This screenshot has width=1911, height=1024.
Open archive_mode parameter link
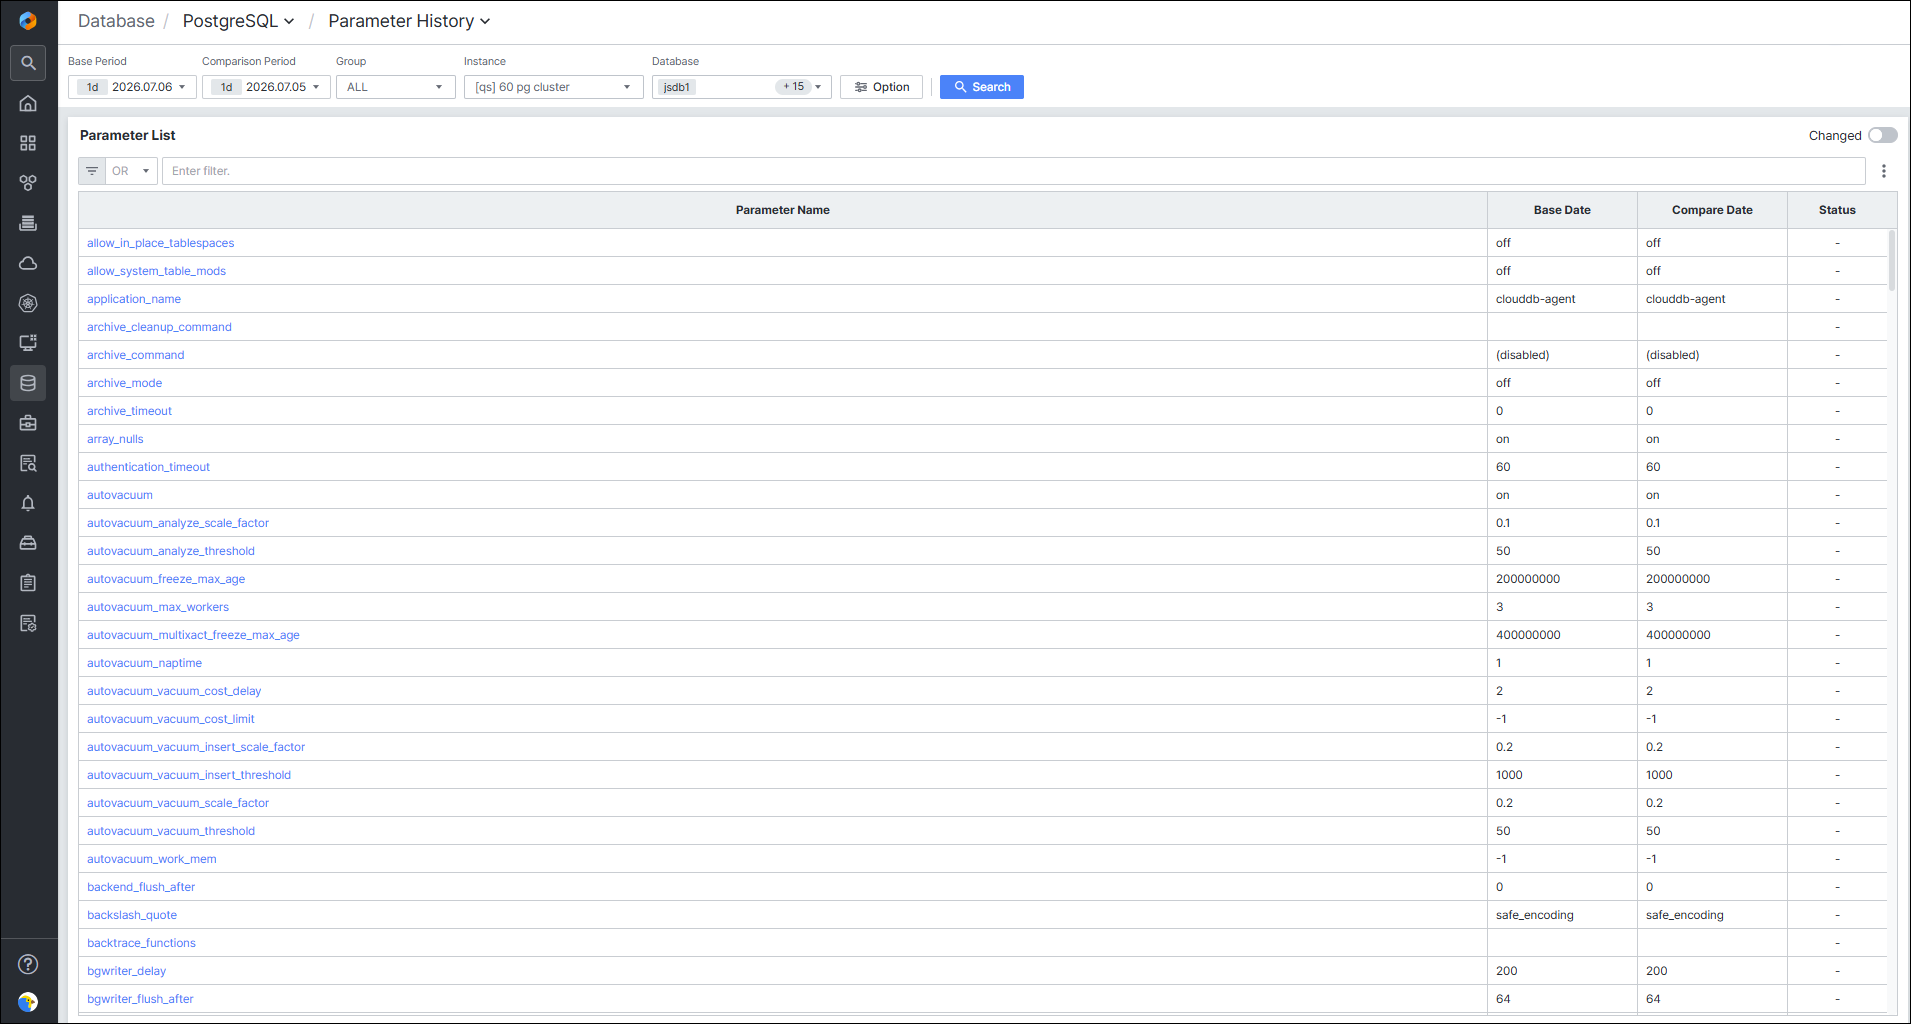pos(124,383)
